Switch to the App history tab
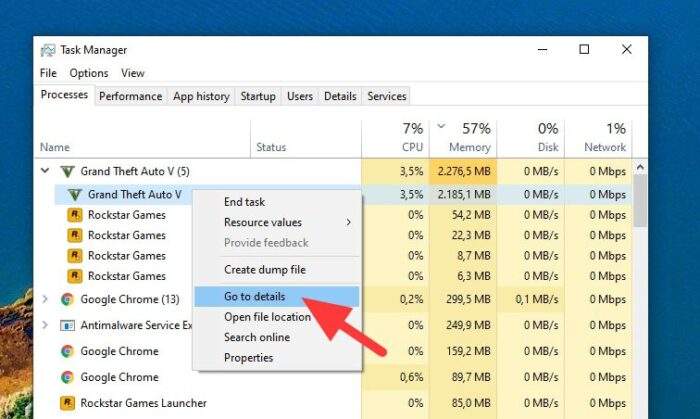Screen dimensions: 700x419 (201, 96)
